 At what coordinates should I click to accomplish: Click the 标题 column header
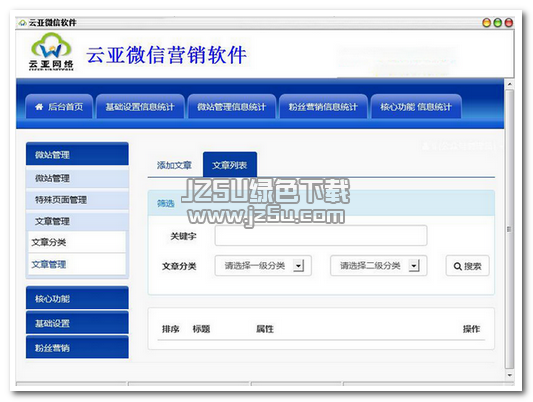(201, 329)
